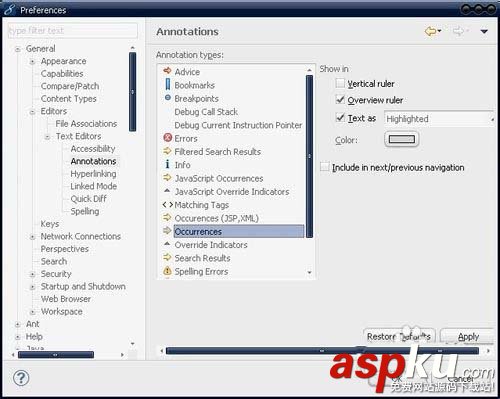The image size is (500, 399).
Task: Click the JavaScript Override Indicators triangle icon
Action: [x=167, y=190]
